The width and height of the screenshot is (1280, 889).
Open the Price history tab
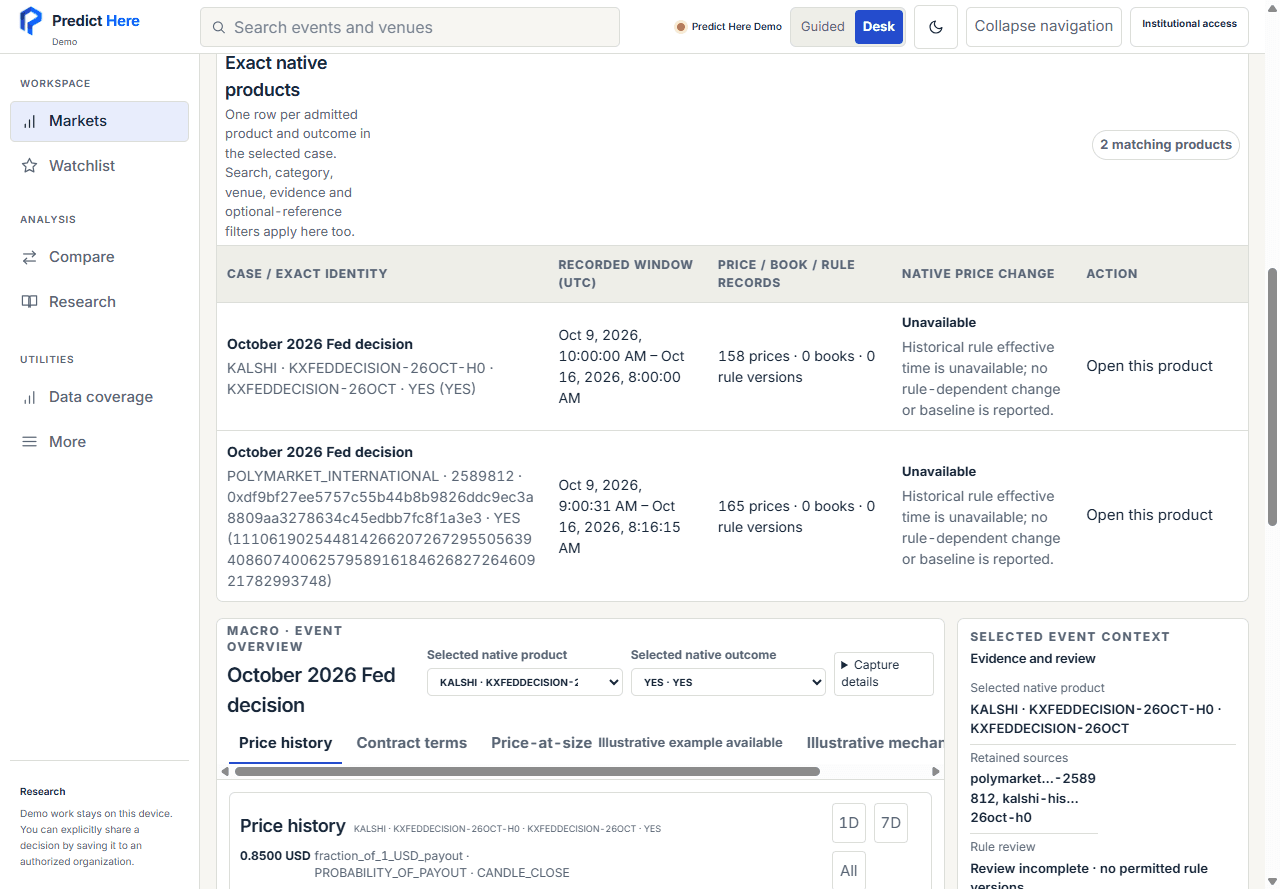pyautogui.click(x=286, y=743)
